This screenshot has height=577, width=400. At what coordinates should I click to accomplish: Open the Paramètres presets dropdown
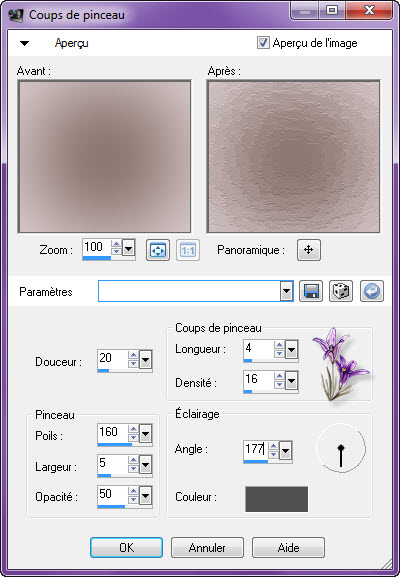pos(286,292)
